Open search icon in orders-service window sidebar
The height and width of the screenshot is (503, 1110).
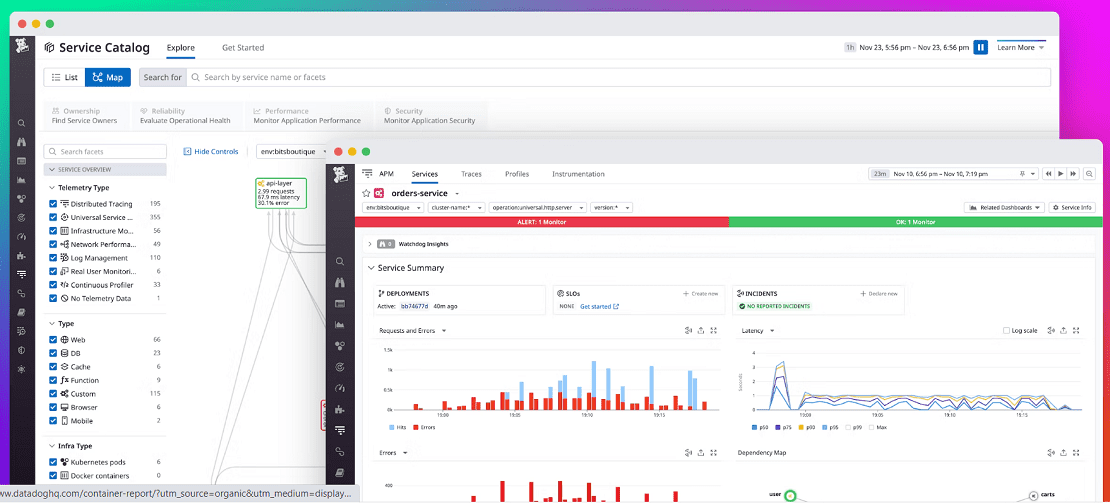tap(340, 262)
